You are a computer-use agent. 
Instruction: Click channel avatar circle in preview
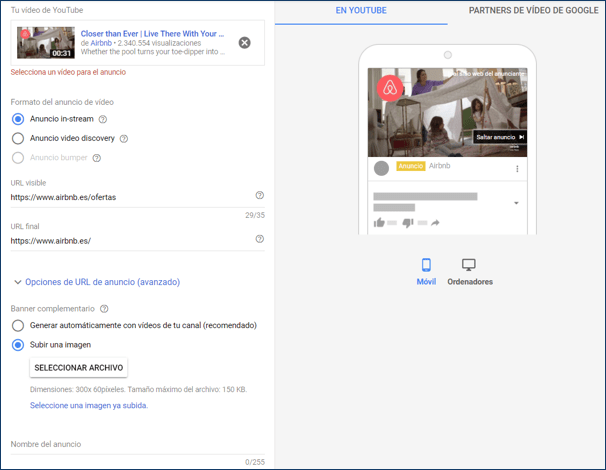381,168
